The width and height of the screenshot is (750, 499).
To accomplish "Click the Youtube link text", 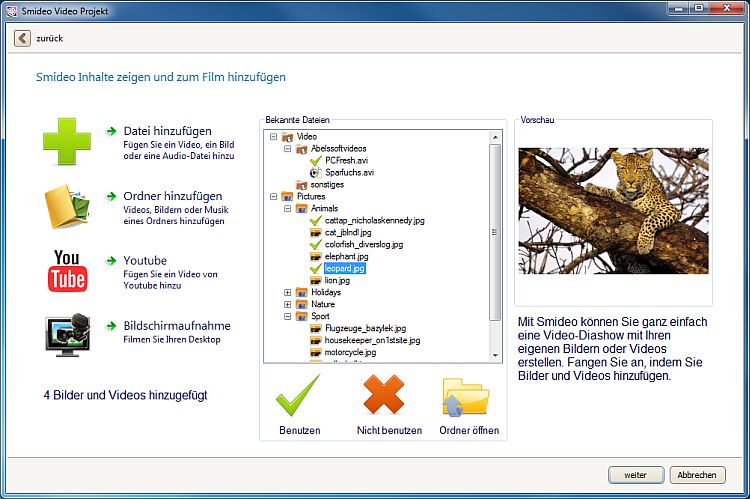I will [145, 261].
